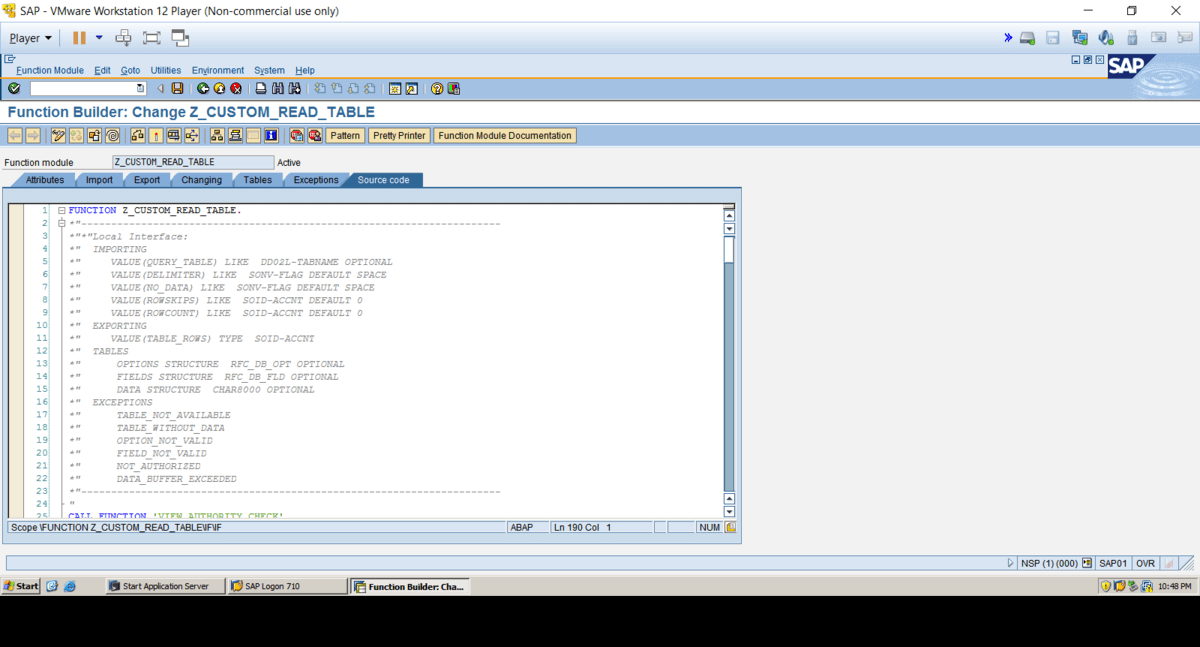Screen dimensions: 1200x647
Task: Collapse the FUNCTION block on line 1
Action: [x=61, y=211]
